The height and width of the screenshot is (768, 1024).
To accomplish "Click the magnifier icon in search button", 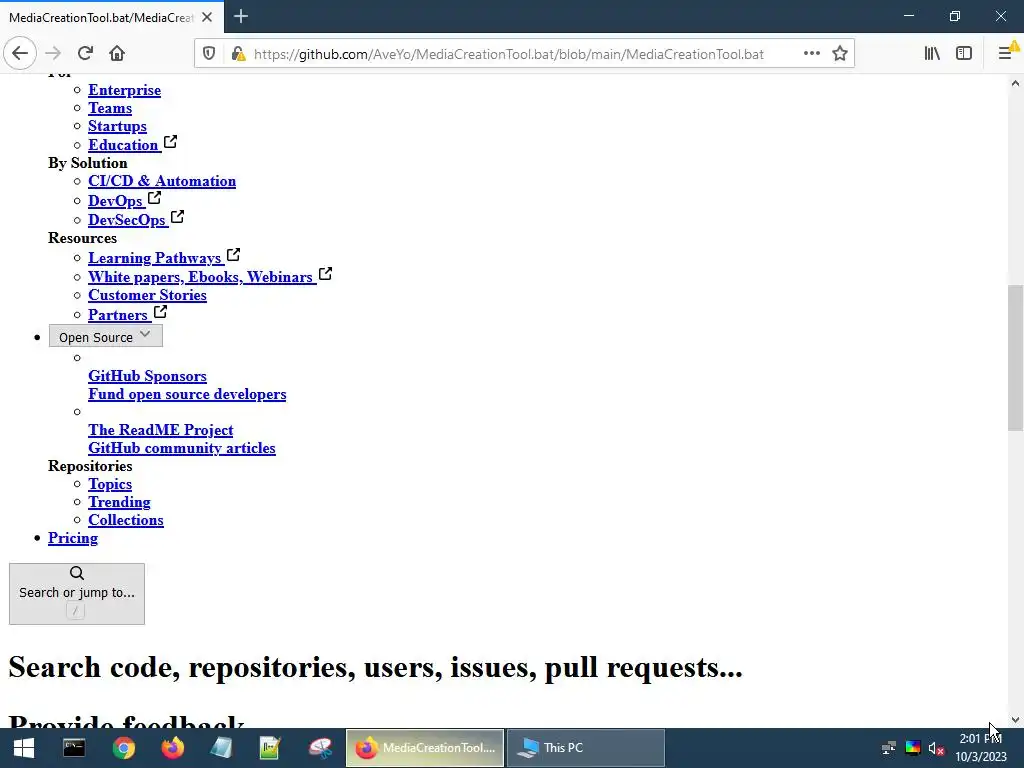I will [x=77, y=573].
